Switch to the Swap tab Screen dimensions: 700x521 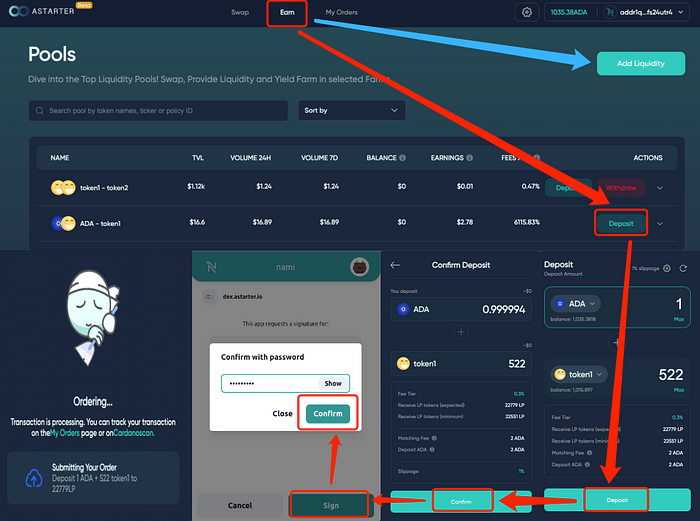click(x=240, y=13)
